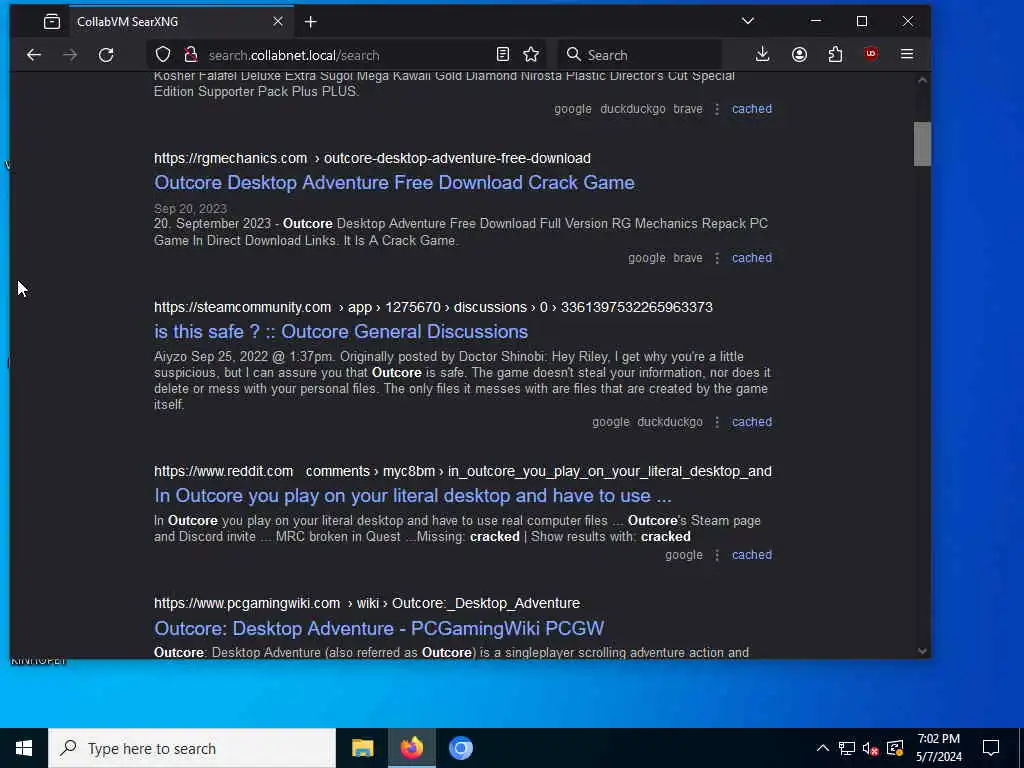Open Firefox account icon

pyautogui.click(x=799, y=54)
